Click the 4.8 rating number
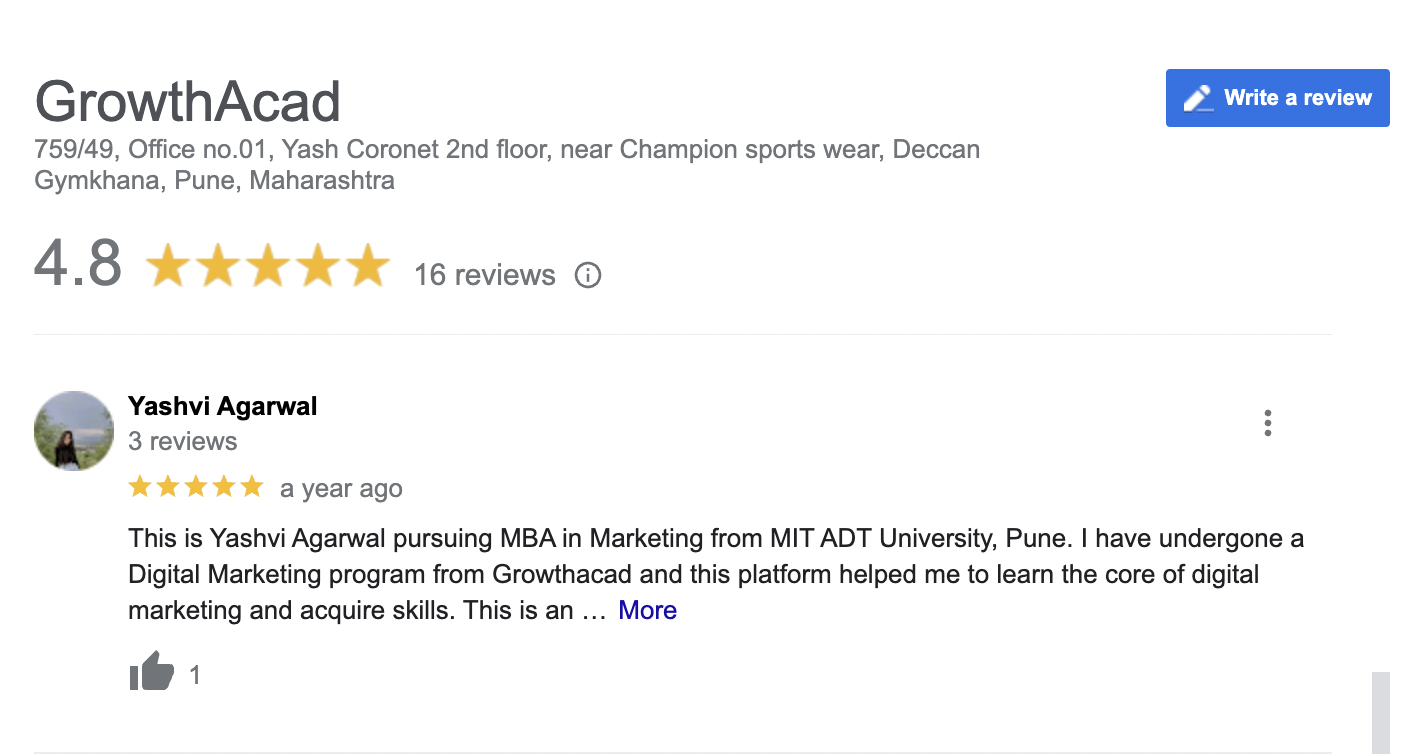 [x=78, y=264]
